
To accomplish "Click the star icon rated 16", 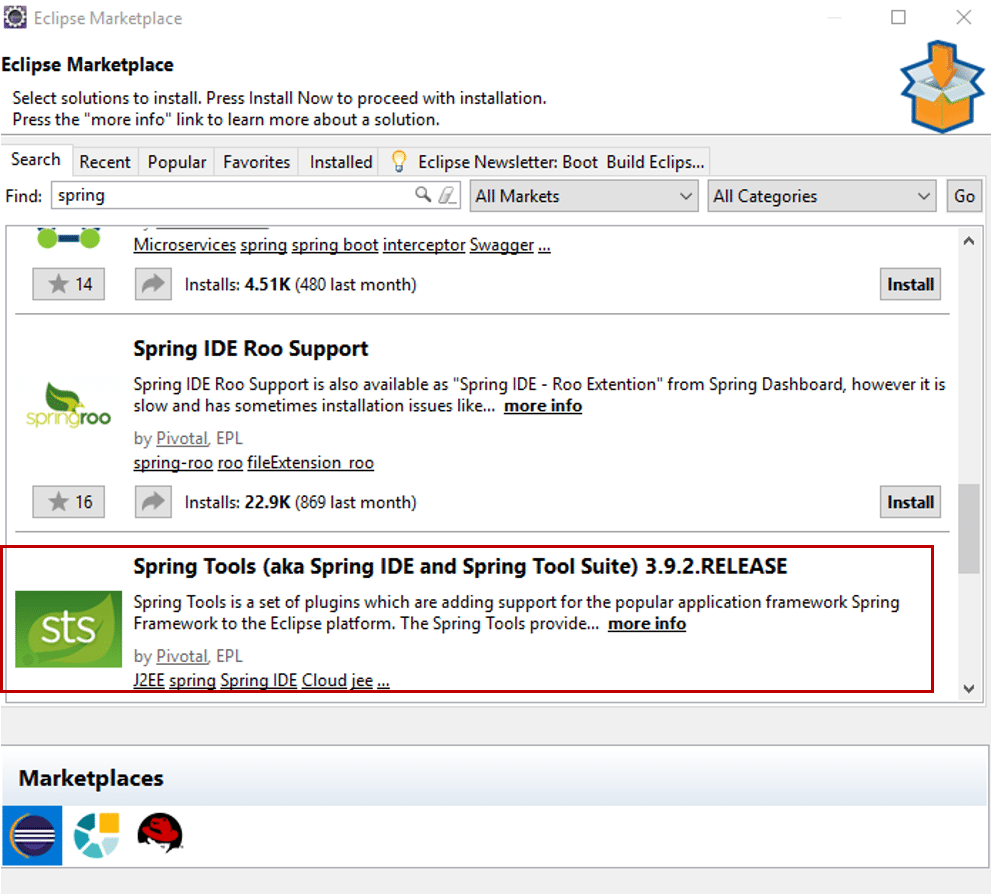I will 68,502.
